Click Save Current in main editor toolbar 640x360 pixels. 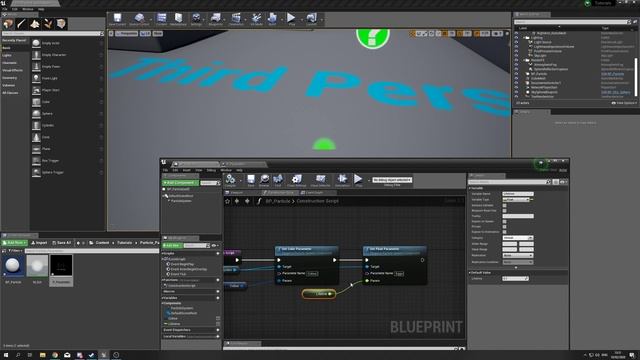pos(117,19)
